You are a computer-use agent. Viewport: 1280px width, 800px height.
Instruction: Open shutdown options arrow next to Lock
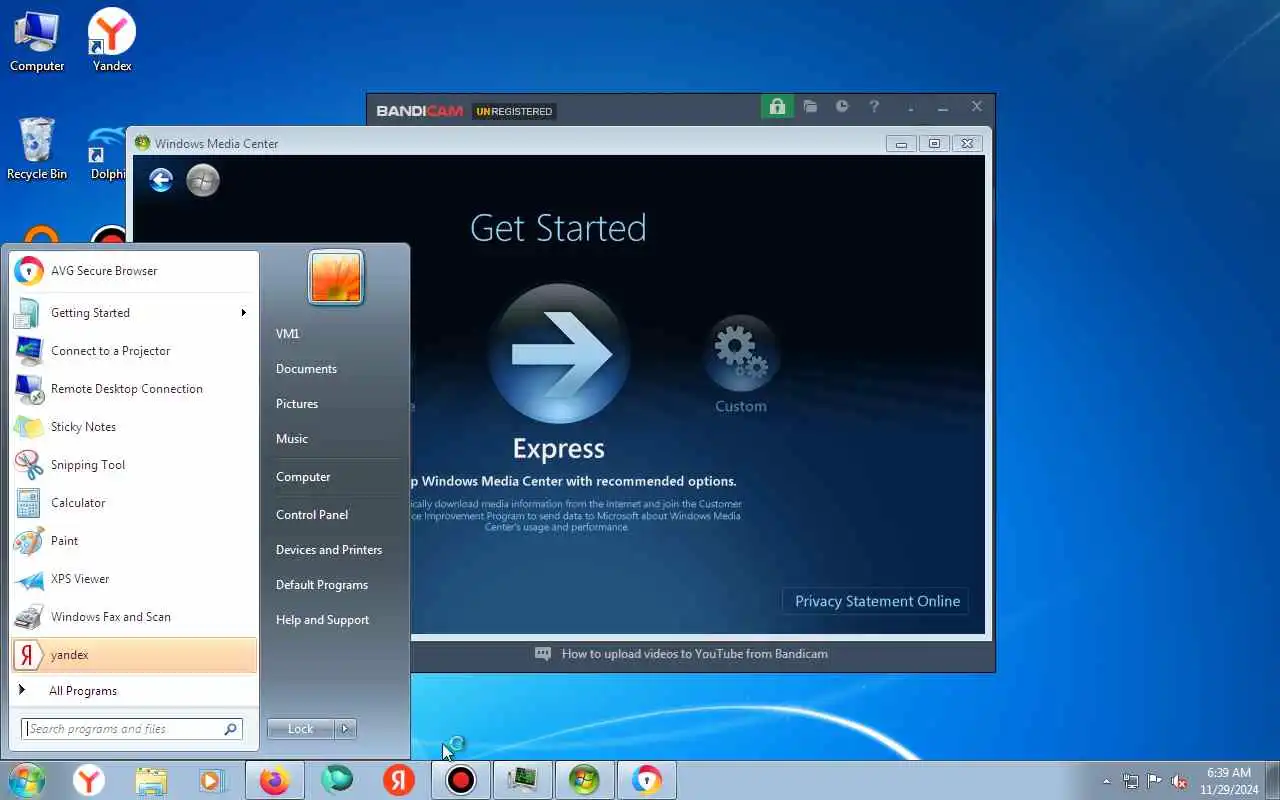coord(346,729)
